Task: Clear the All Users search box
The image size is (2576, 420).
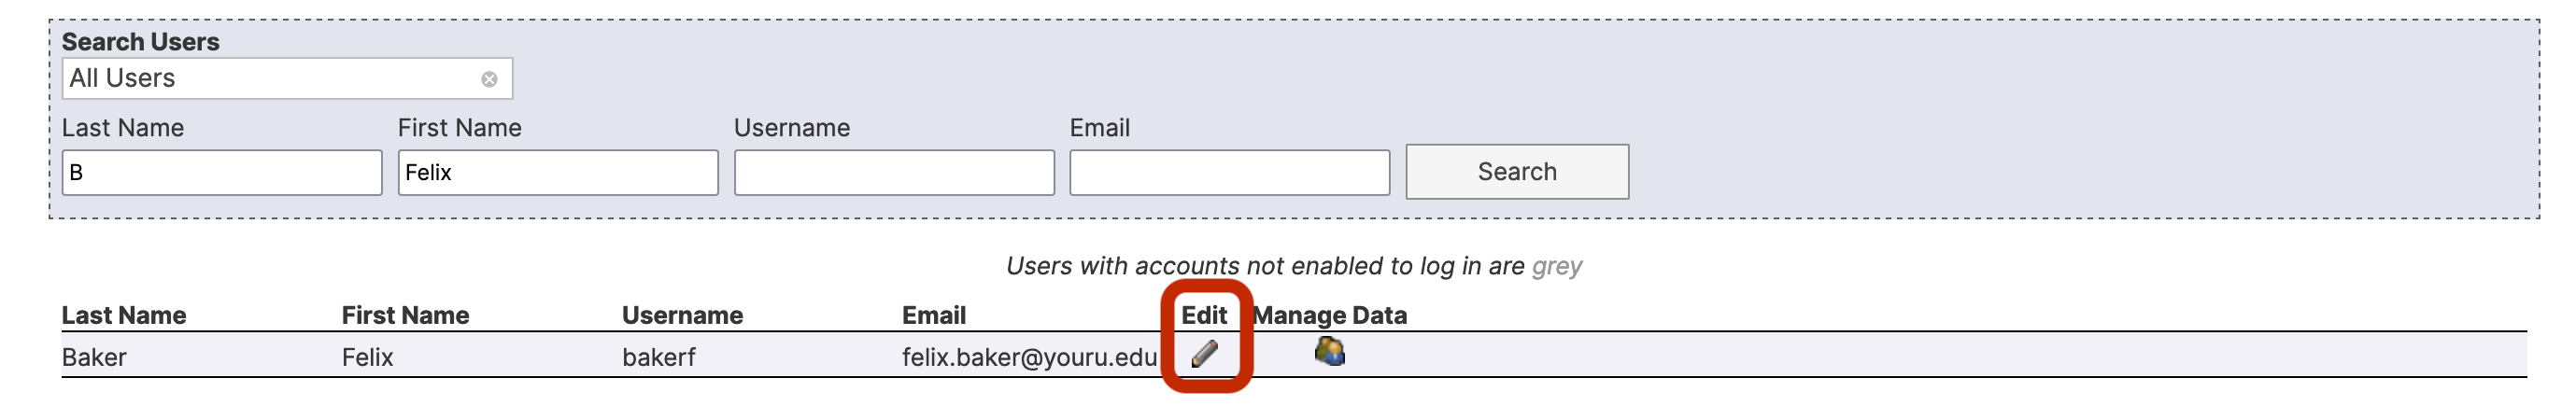Action: click(x=489, y=79)
